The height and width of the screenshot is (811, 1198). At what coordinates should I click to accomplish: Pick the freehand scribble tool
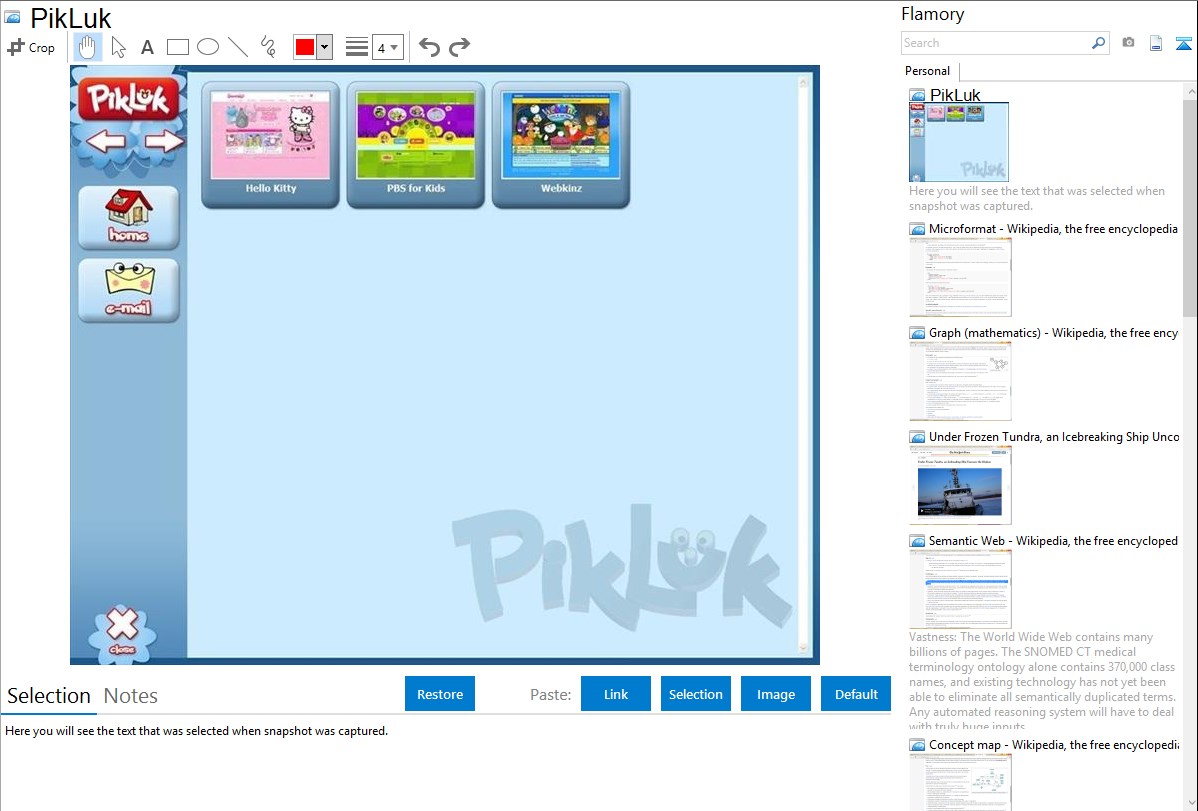(268, 47)
